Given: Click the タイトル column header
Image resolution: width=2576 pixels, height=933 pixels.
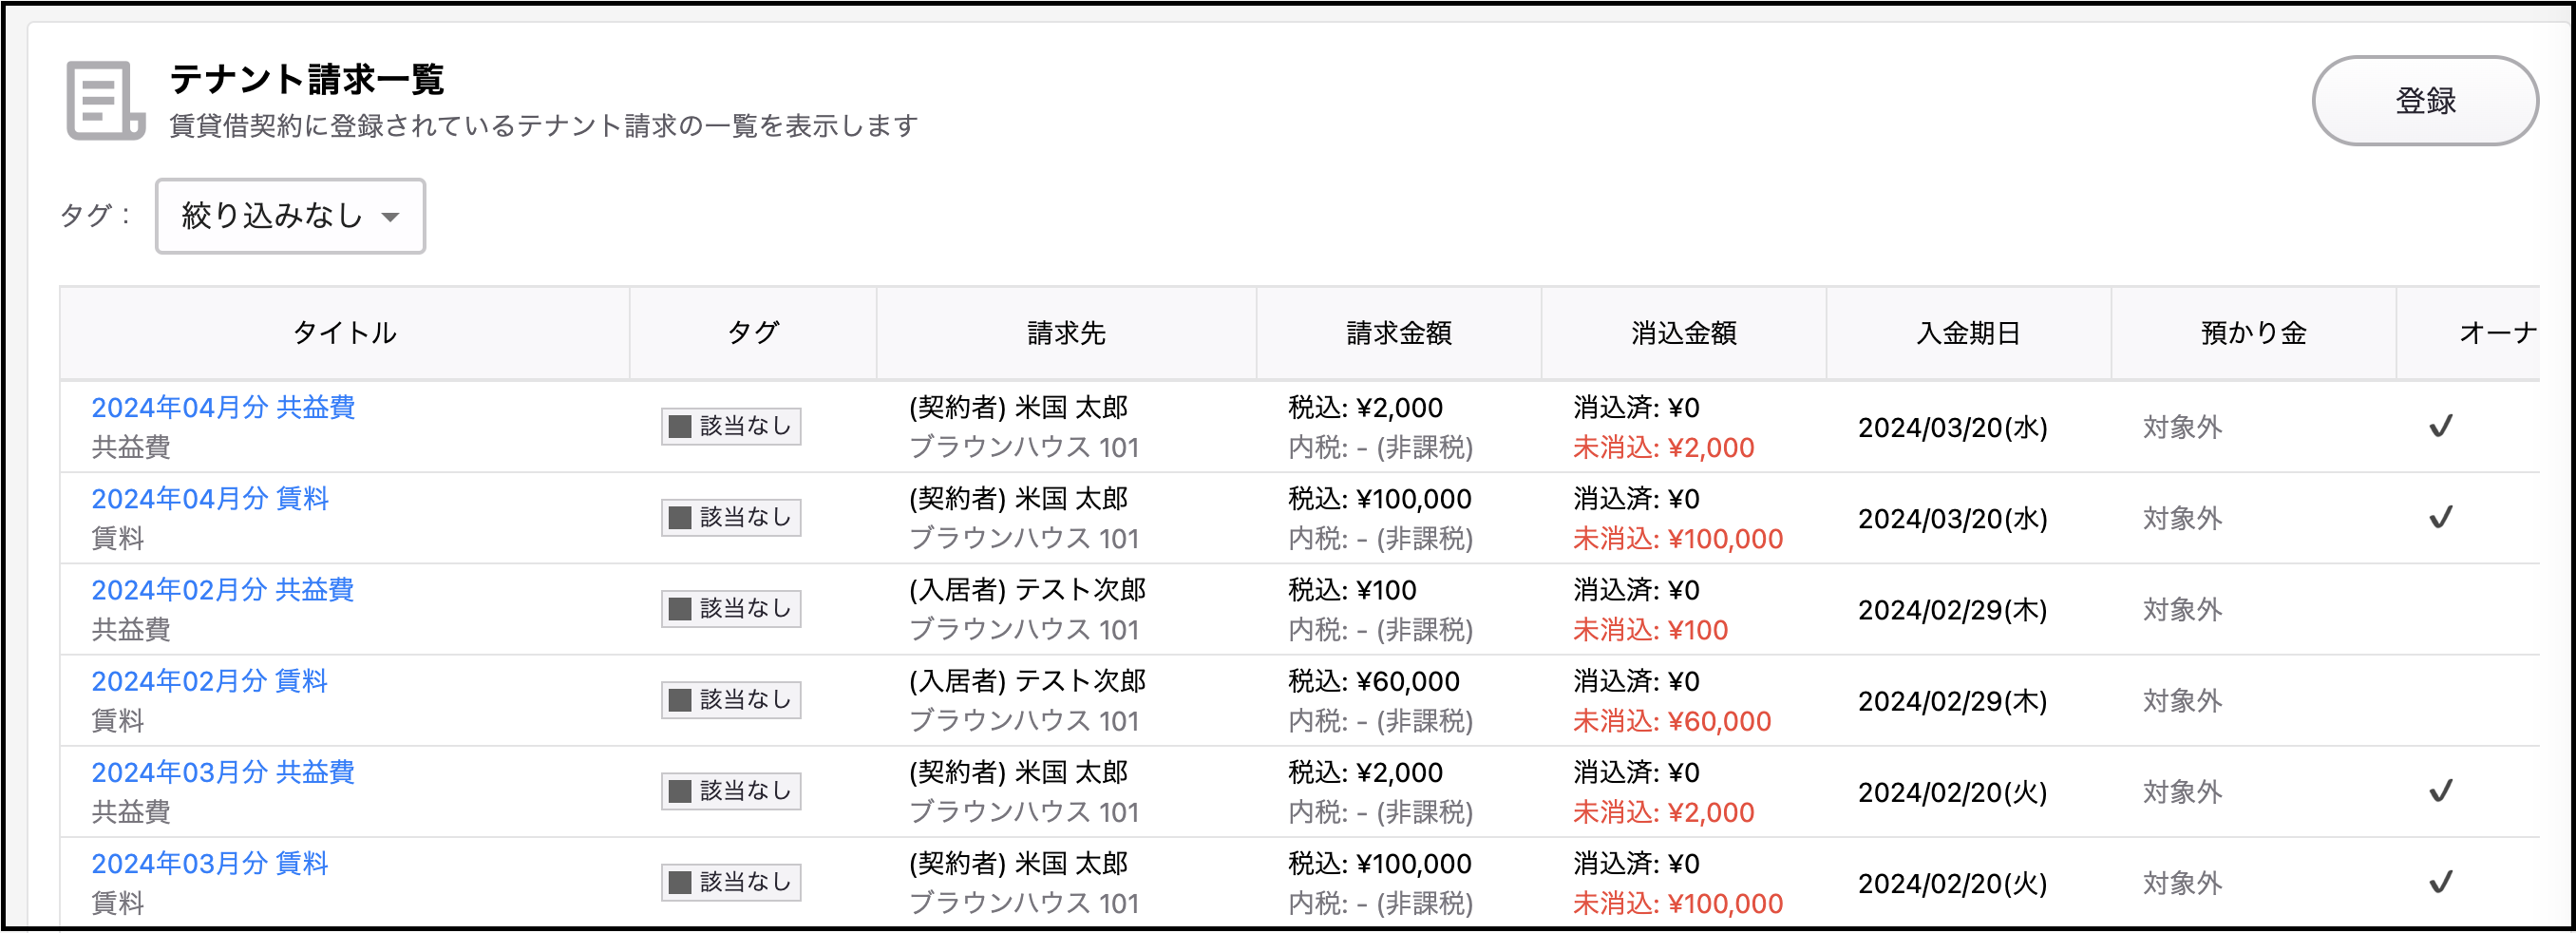Looking at the screenshot, I should pyautogui.click(x=345, y=333).
